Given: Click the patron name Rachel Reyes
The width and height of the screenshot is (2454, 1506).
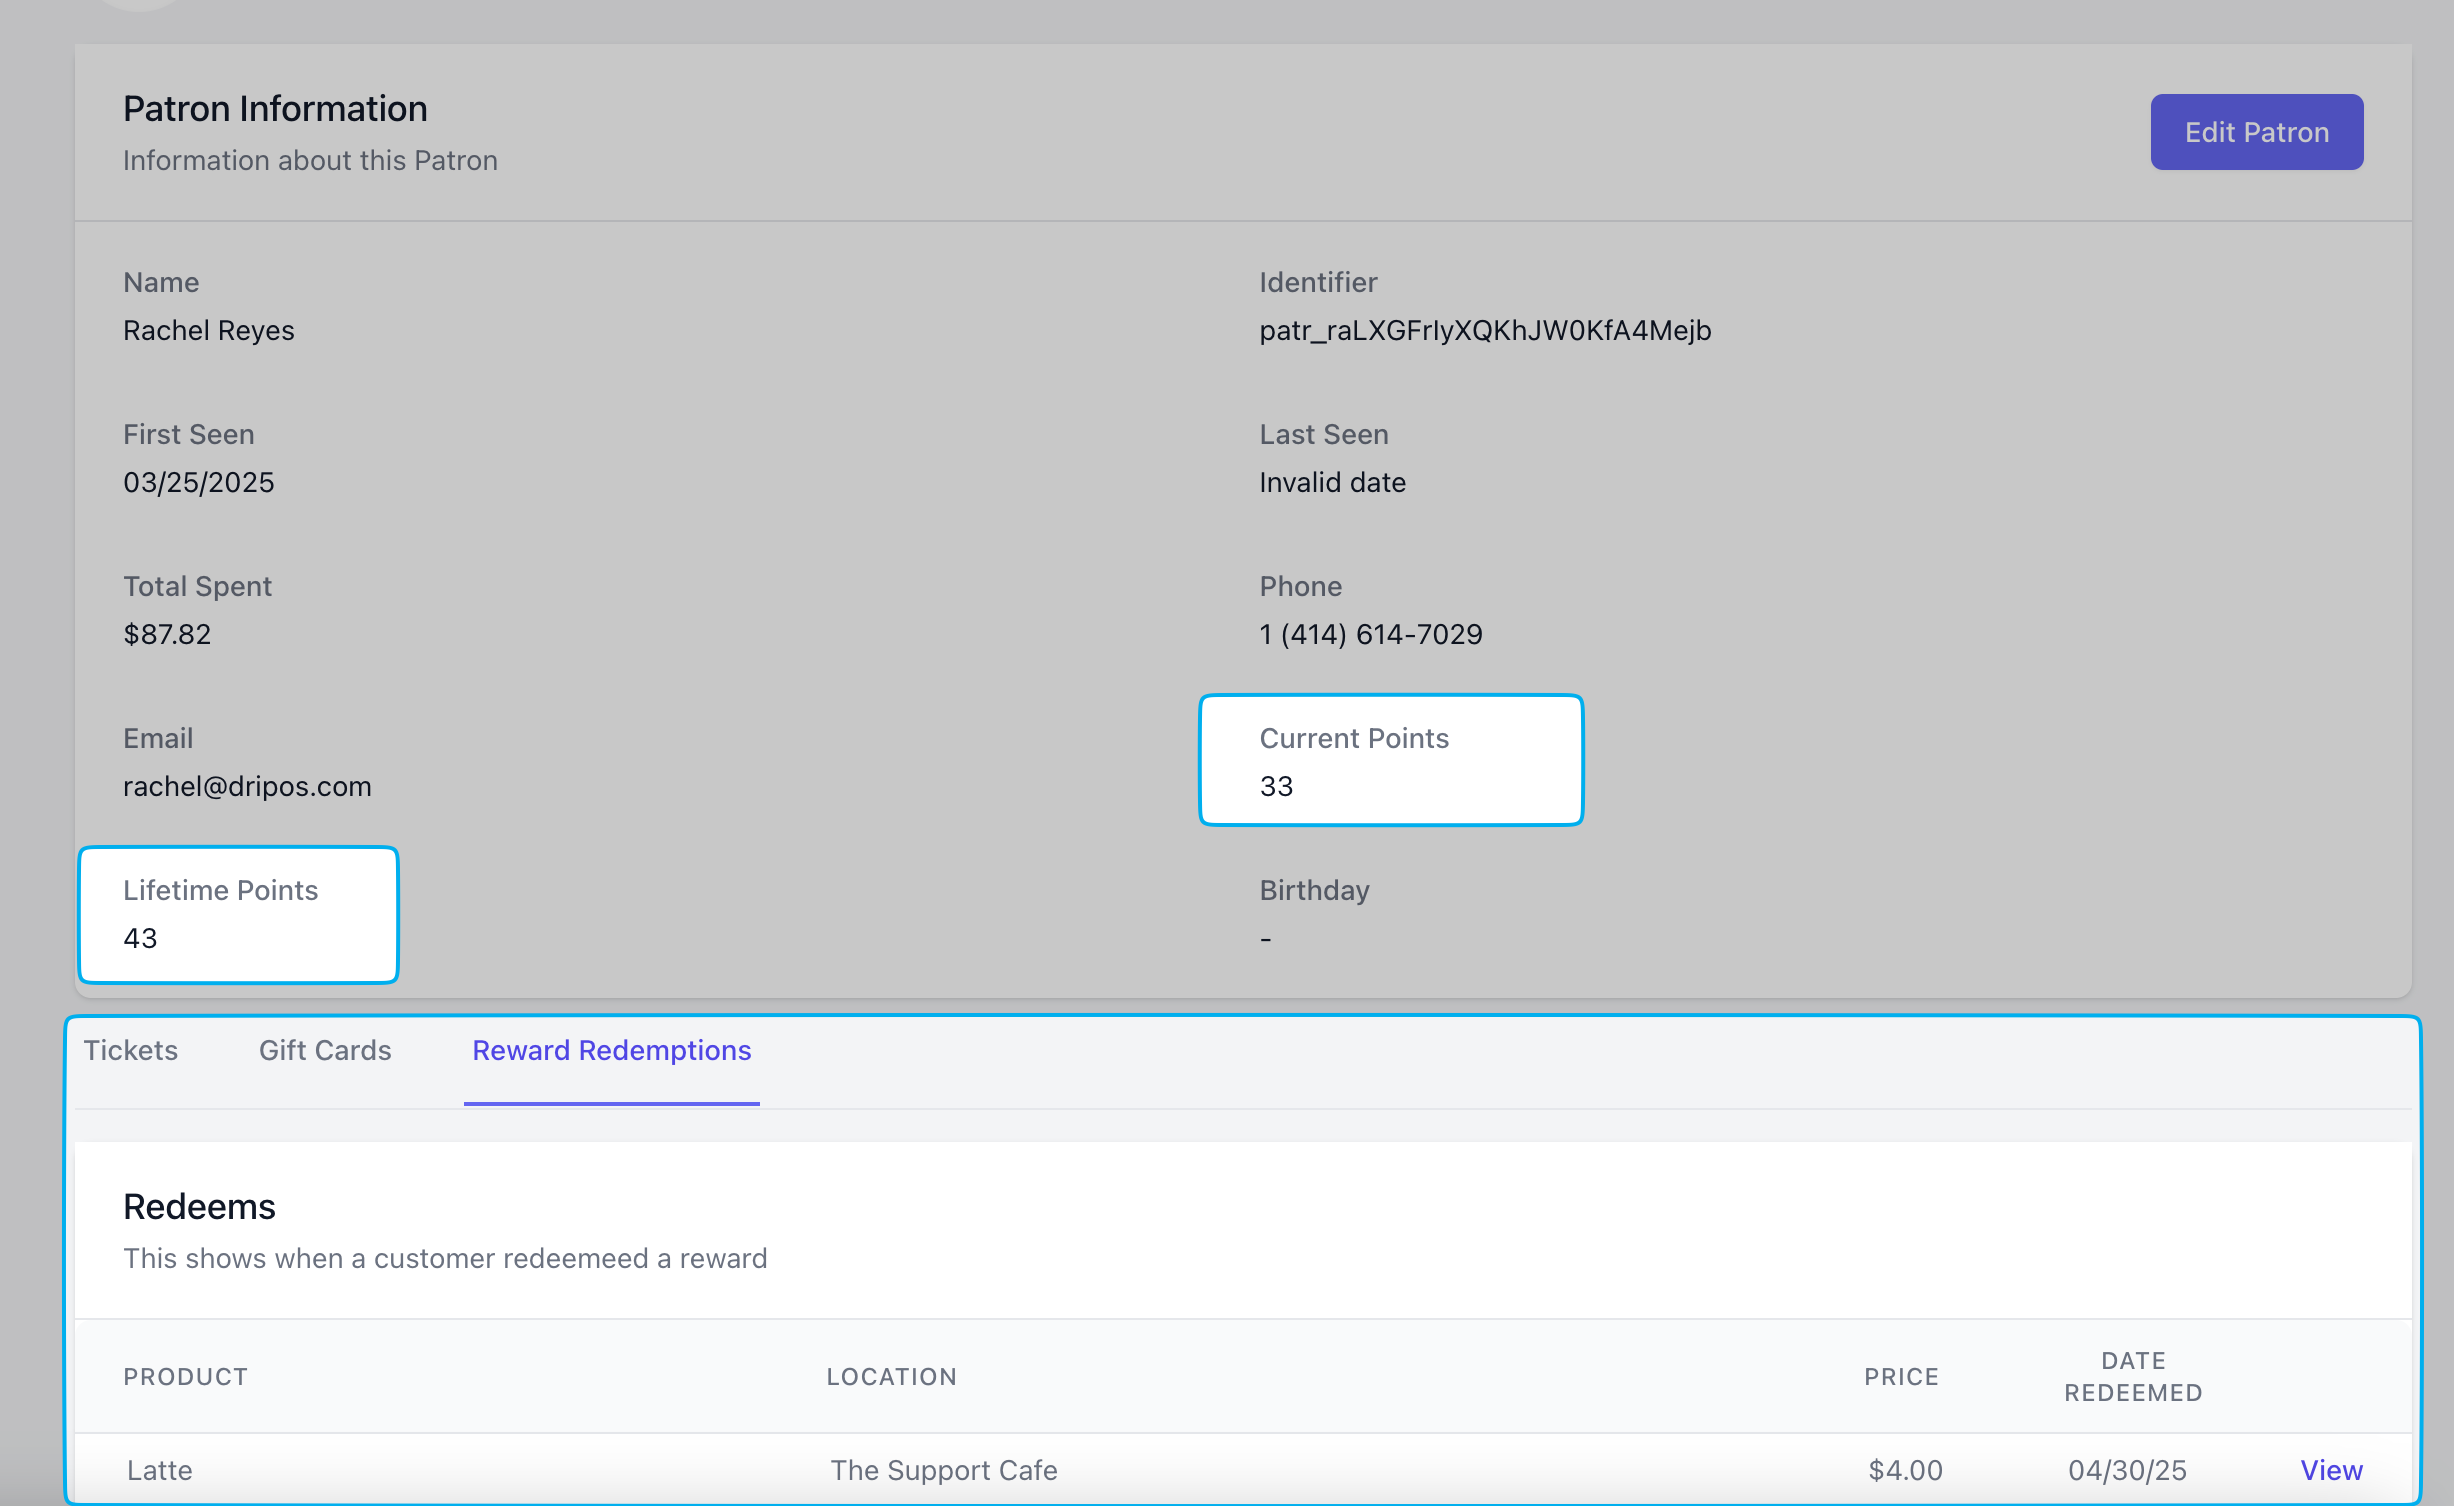Looking at the screenshot, I should click(x=208, y=330).
